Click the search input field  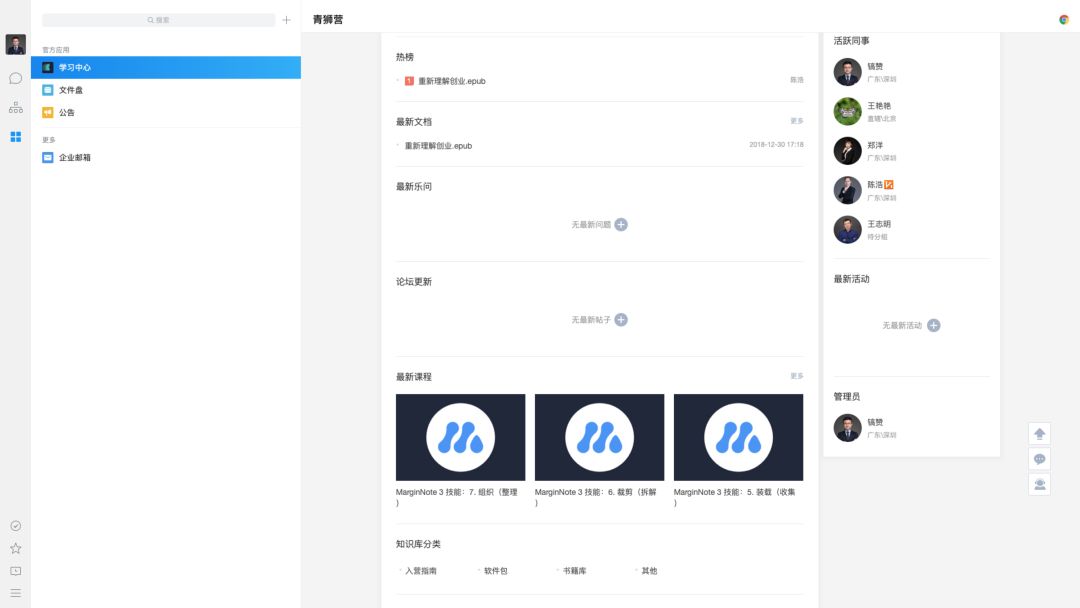158,20
